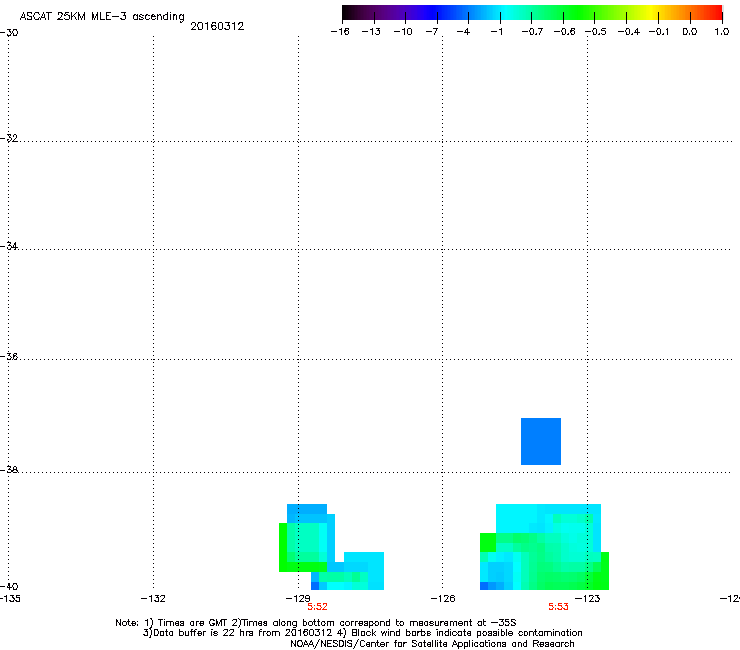Click the -135 longitude axis label
Screen dimensions: 740x650
(9, 599)
